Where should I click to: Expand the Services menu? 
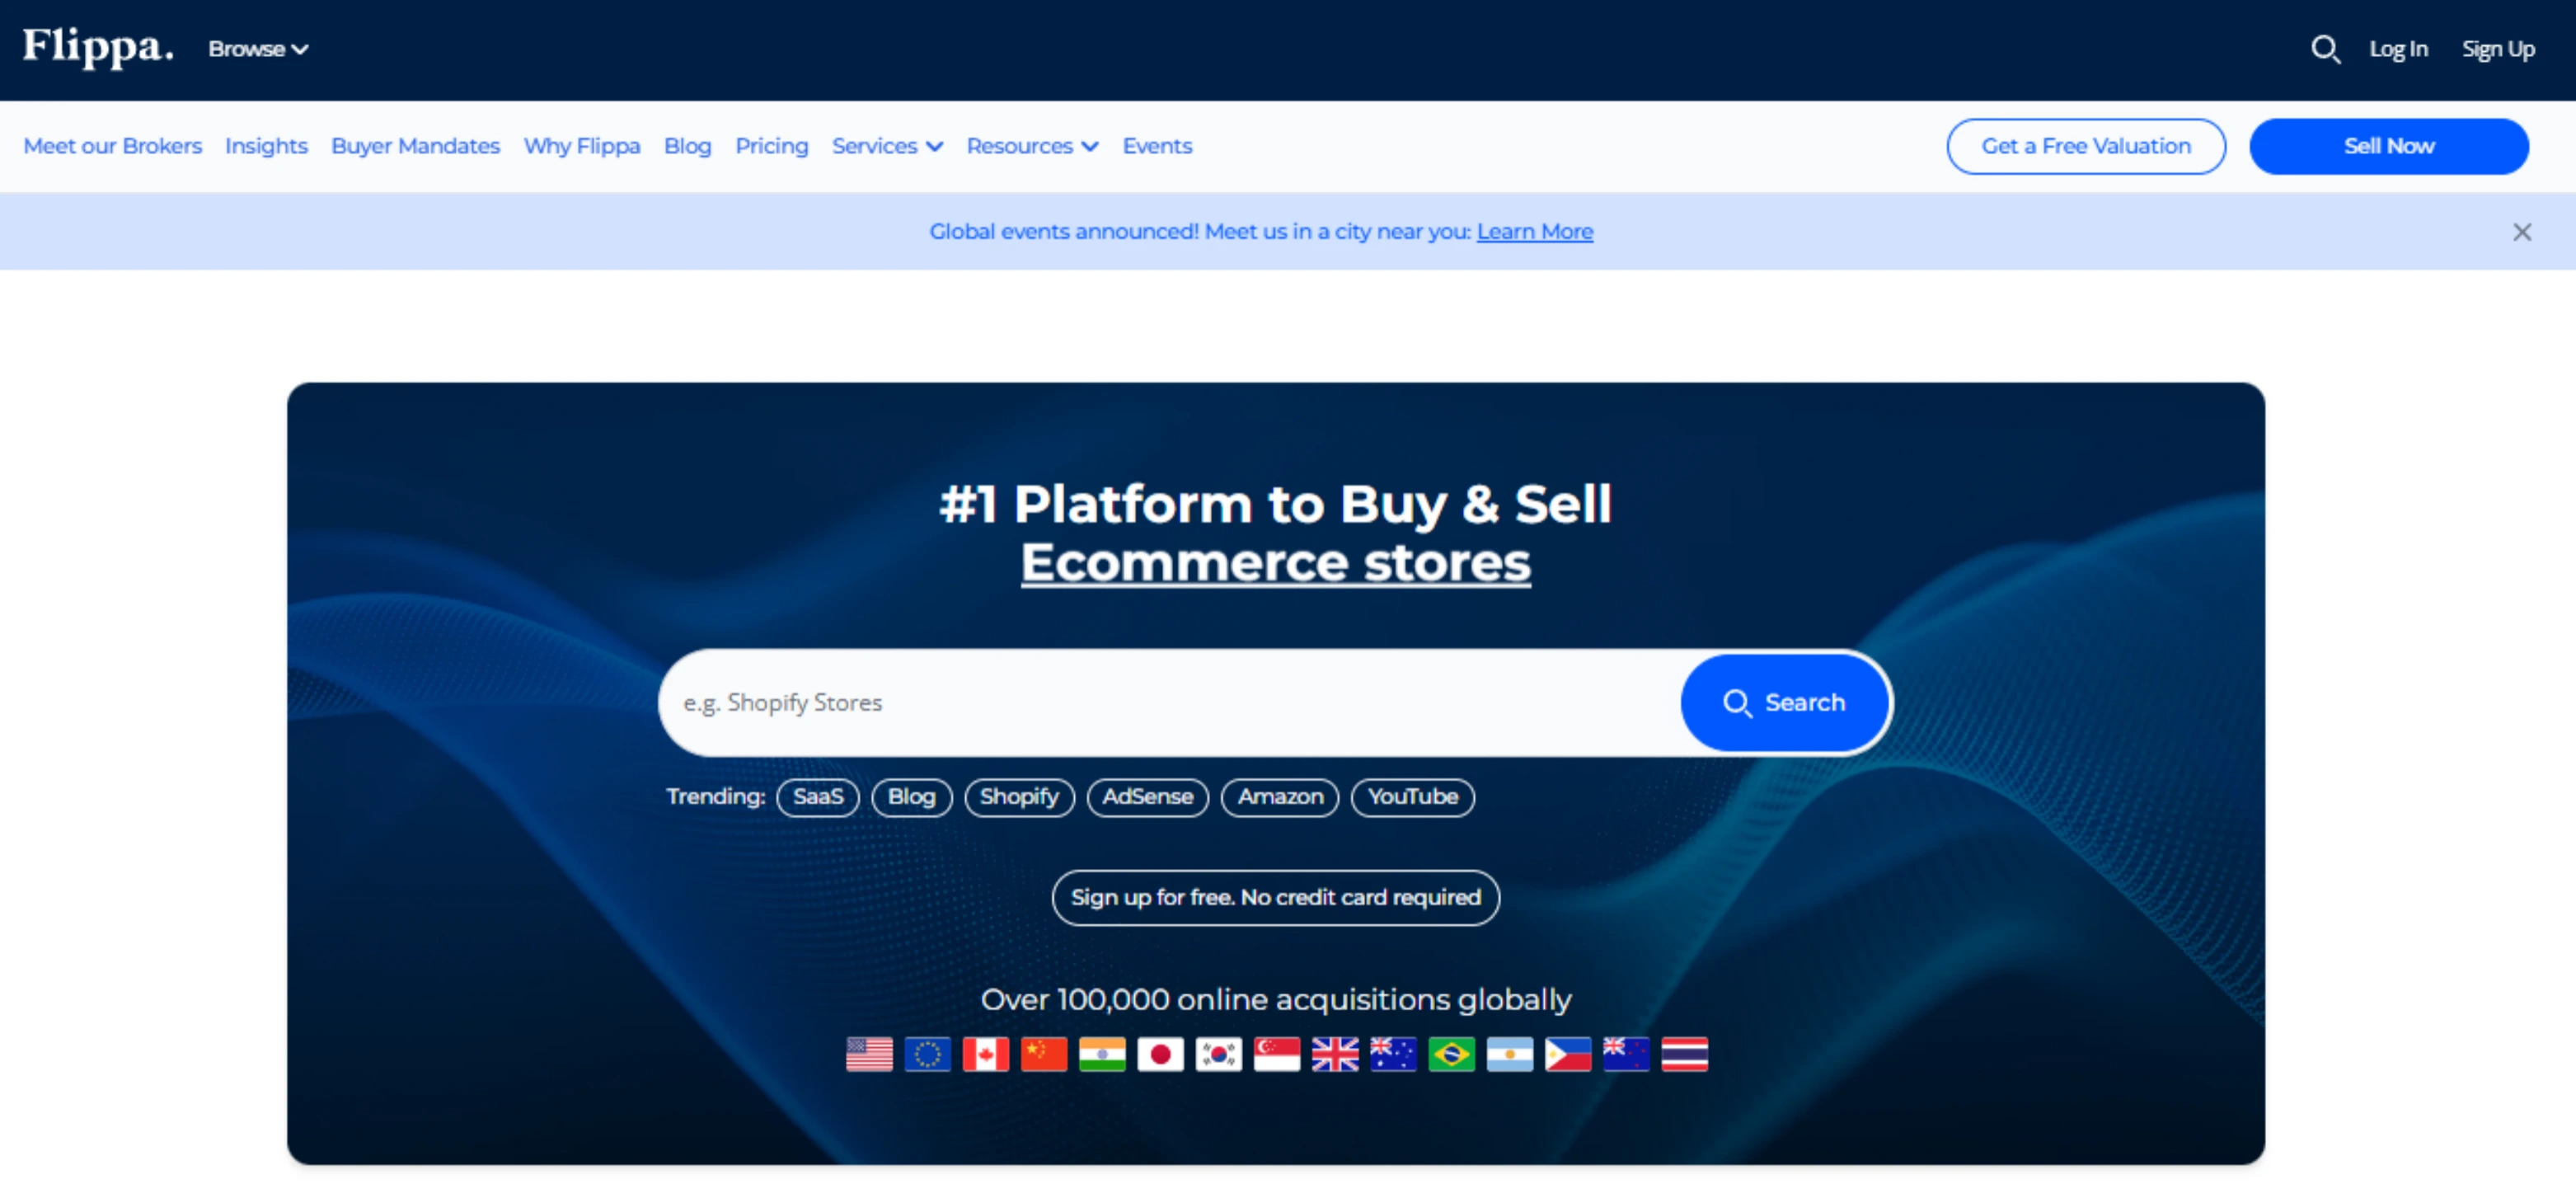point(887,146)
